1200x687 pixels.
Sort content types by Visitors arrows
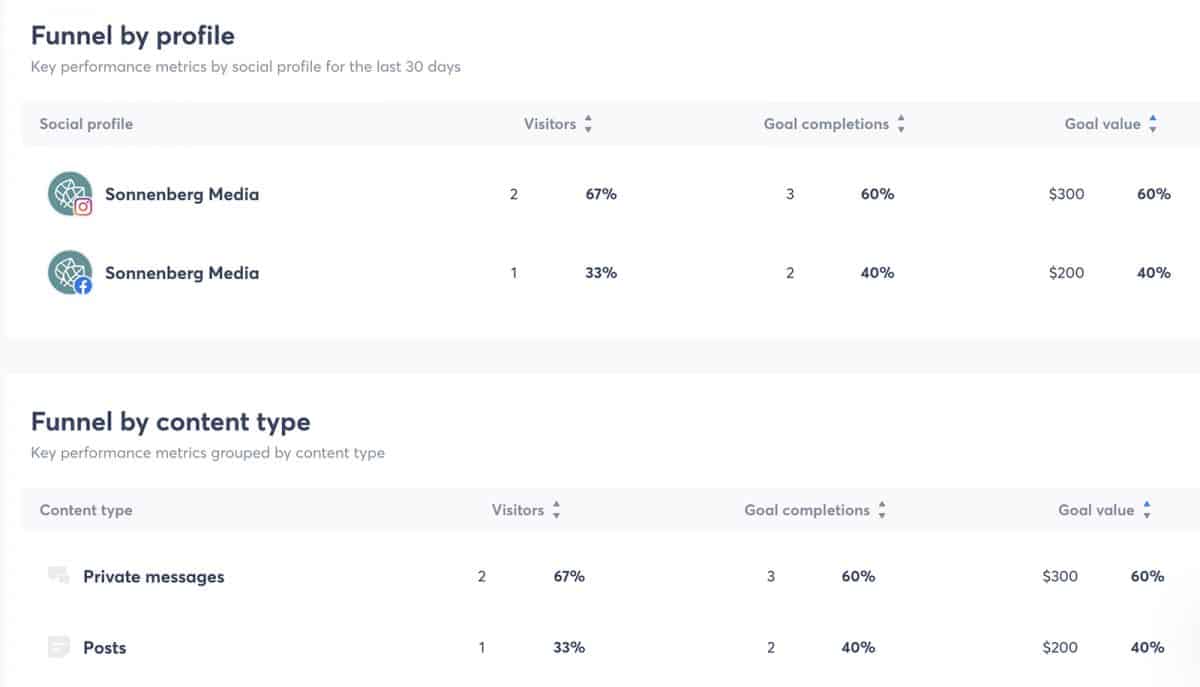(556, 510)
